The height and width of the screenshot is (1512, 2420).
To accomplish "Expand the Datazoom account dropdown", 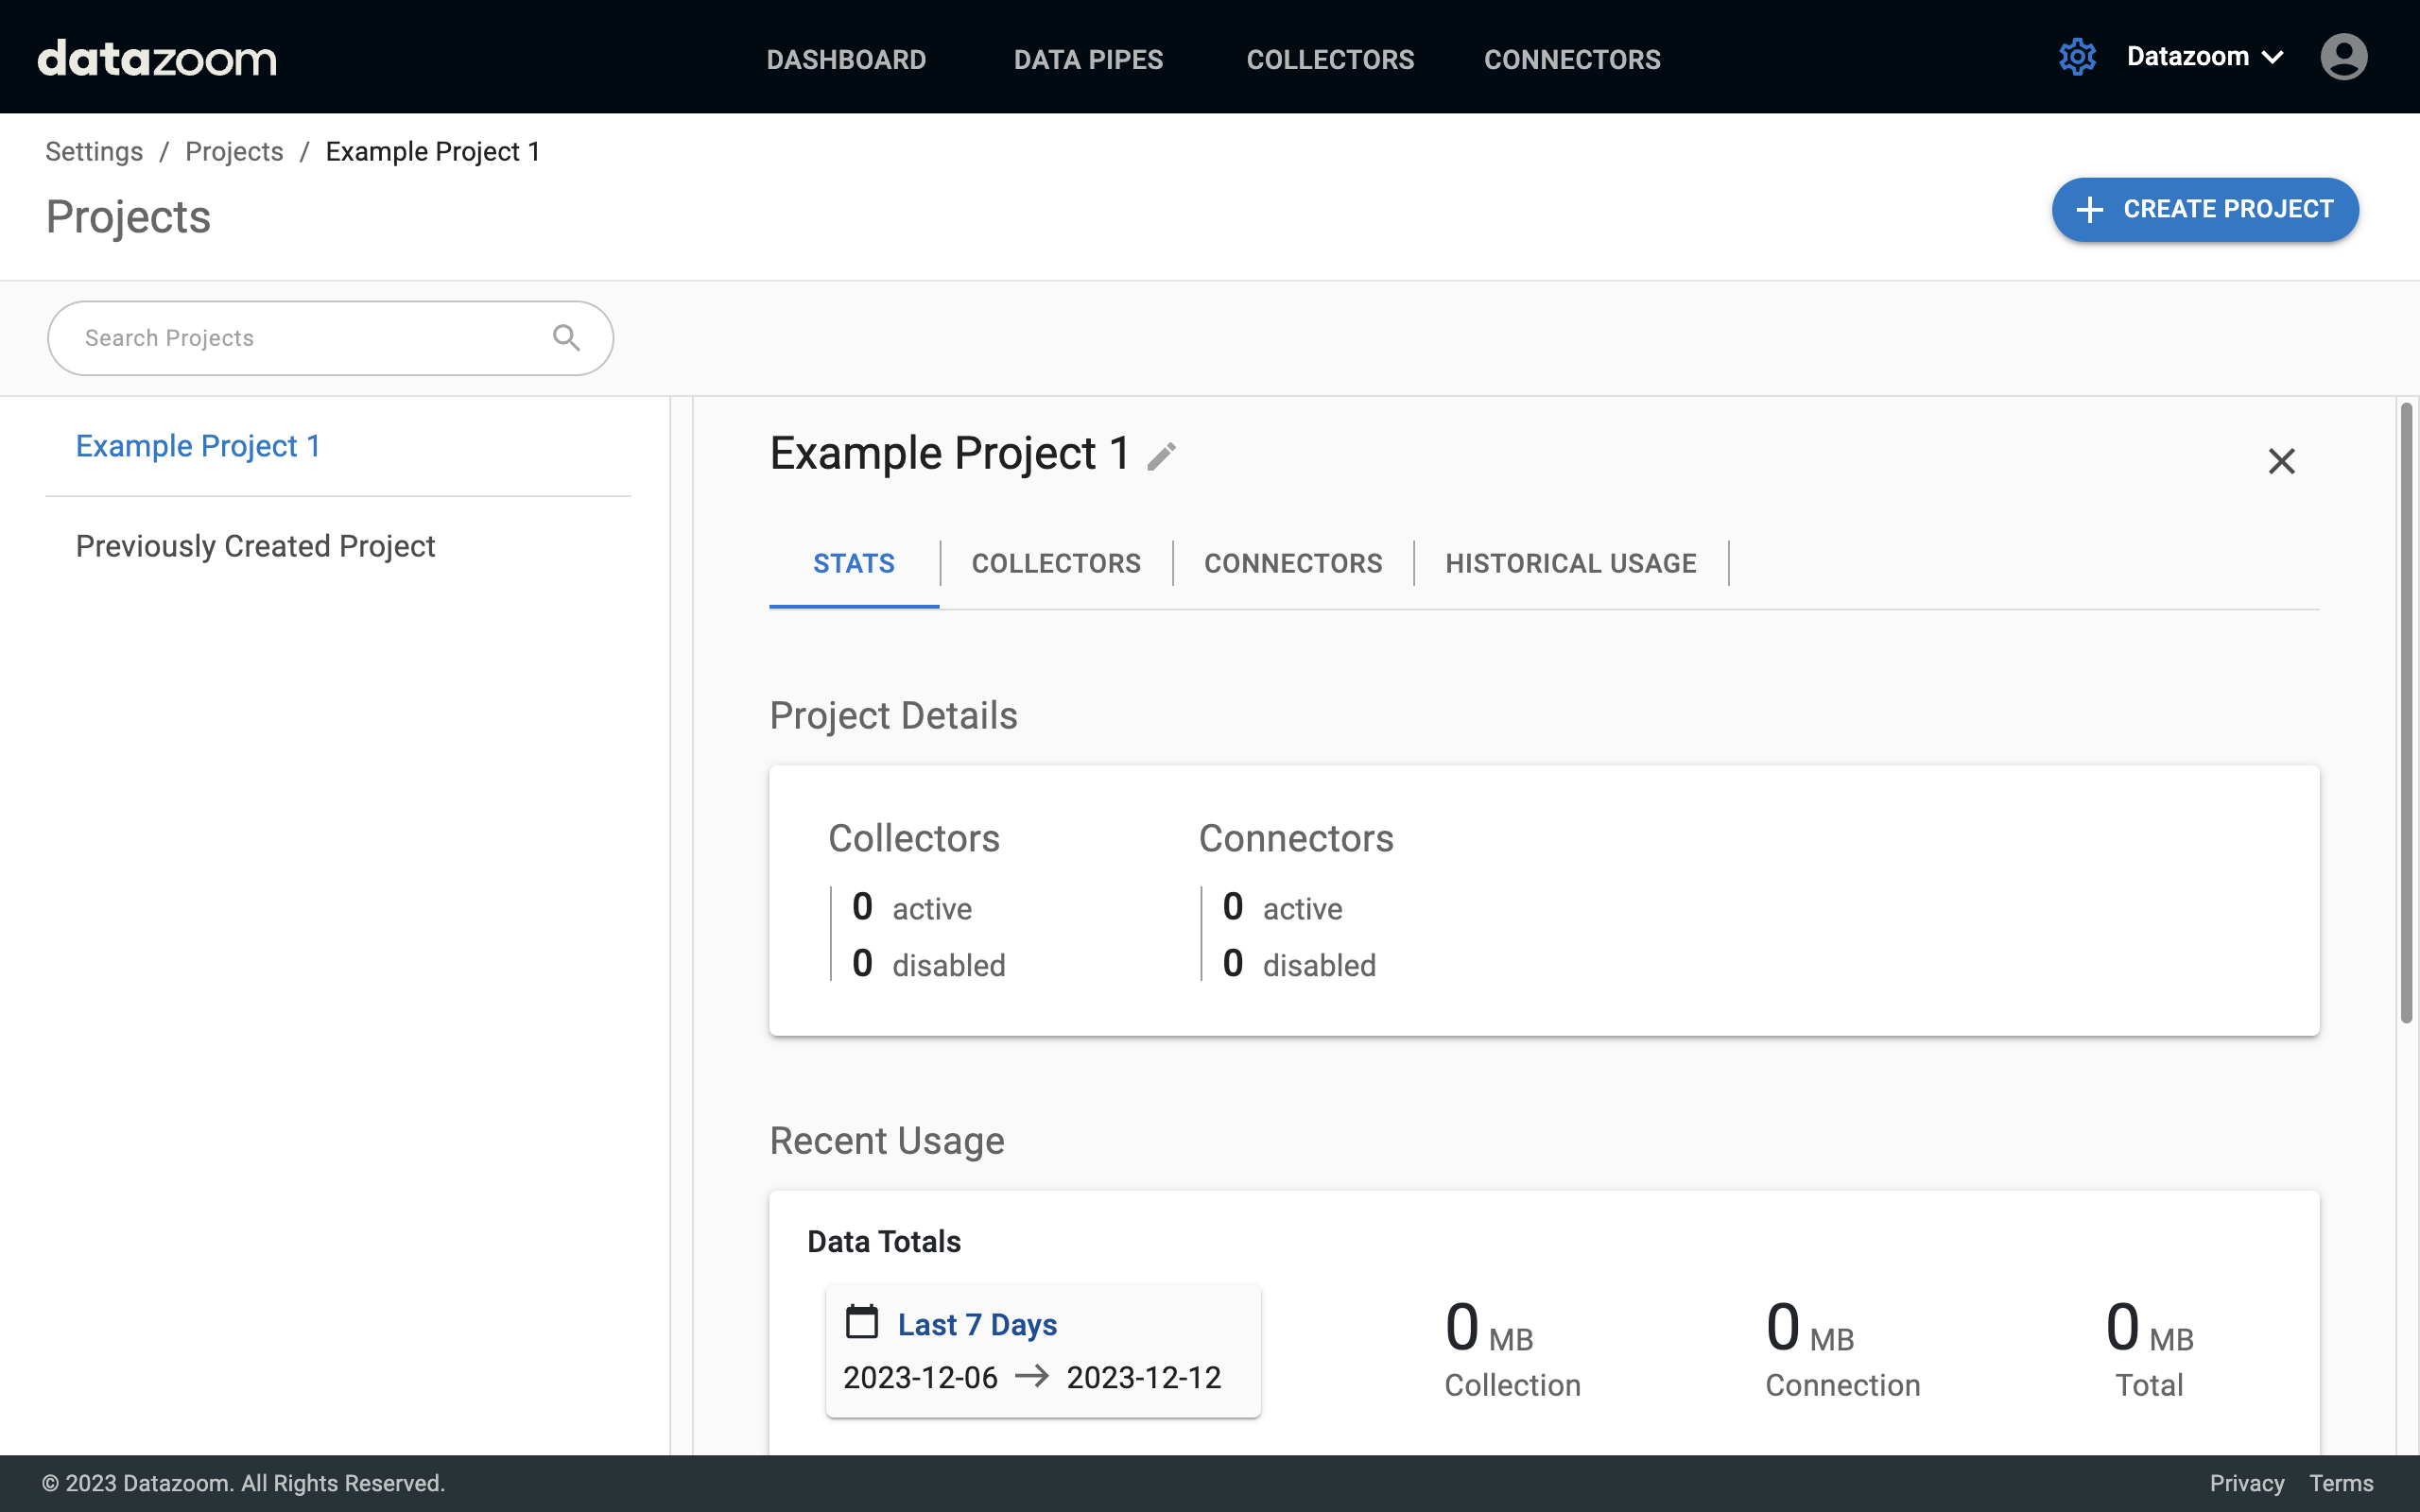I will pos(2204,57).
